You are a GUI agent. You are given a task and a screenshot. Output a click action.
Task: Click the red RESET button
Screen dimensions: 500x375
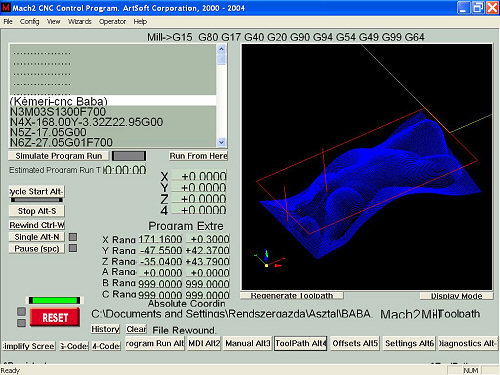(x=55, y=317)
